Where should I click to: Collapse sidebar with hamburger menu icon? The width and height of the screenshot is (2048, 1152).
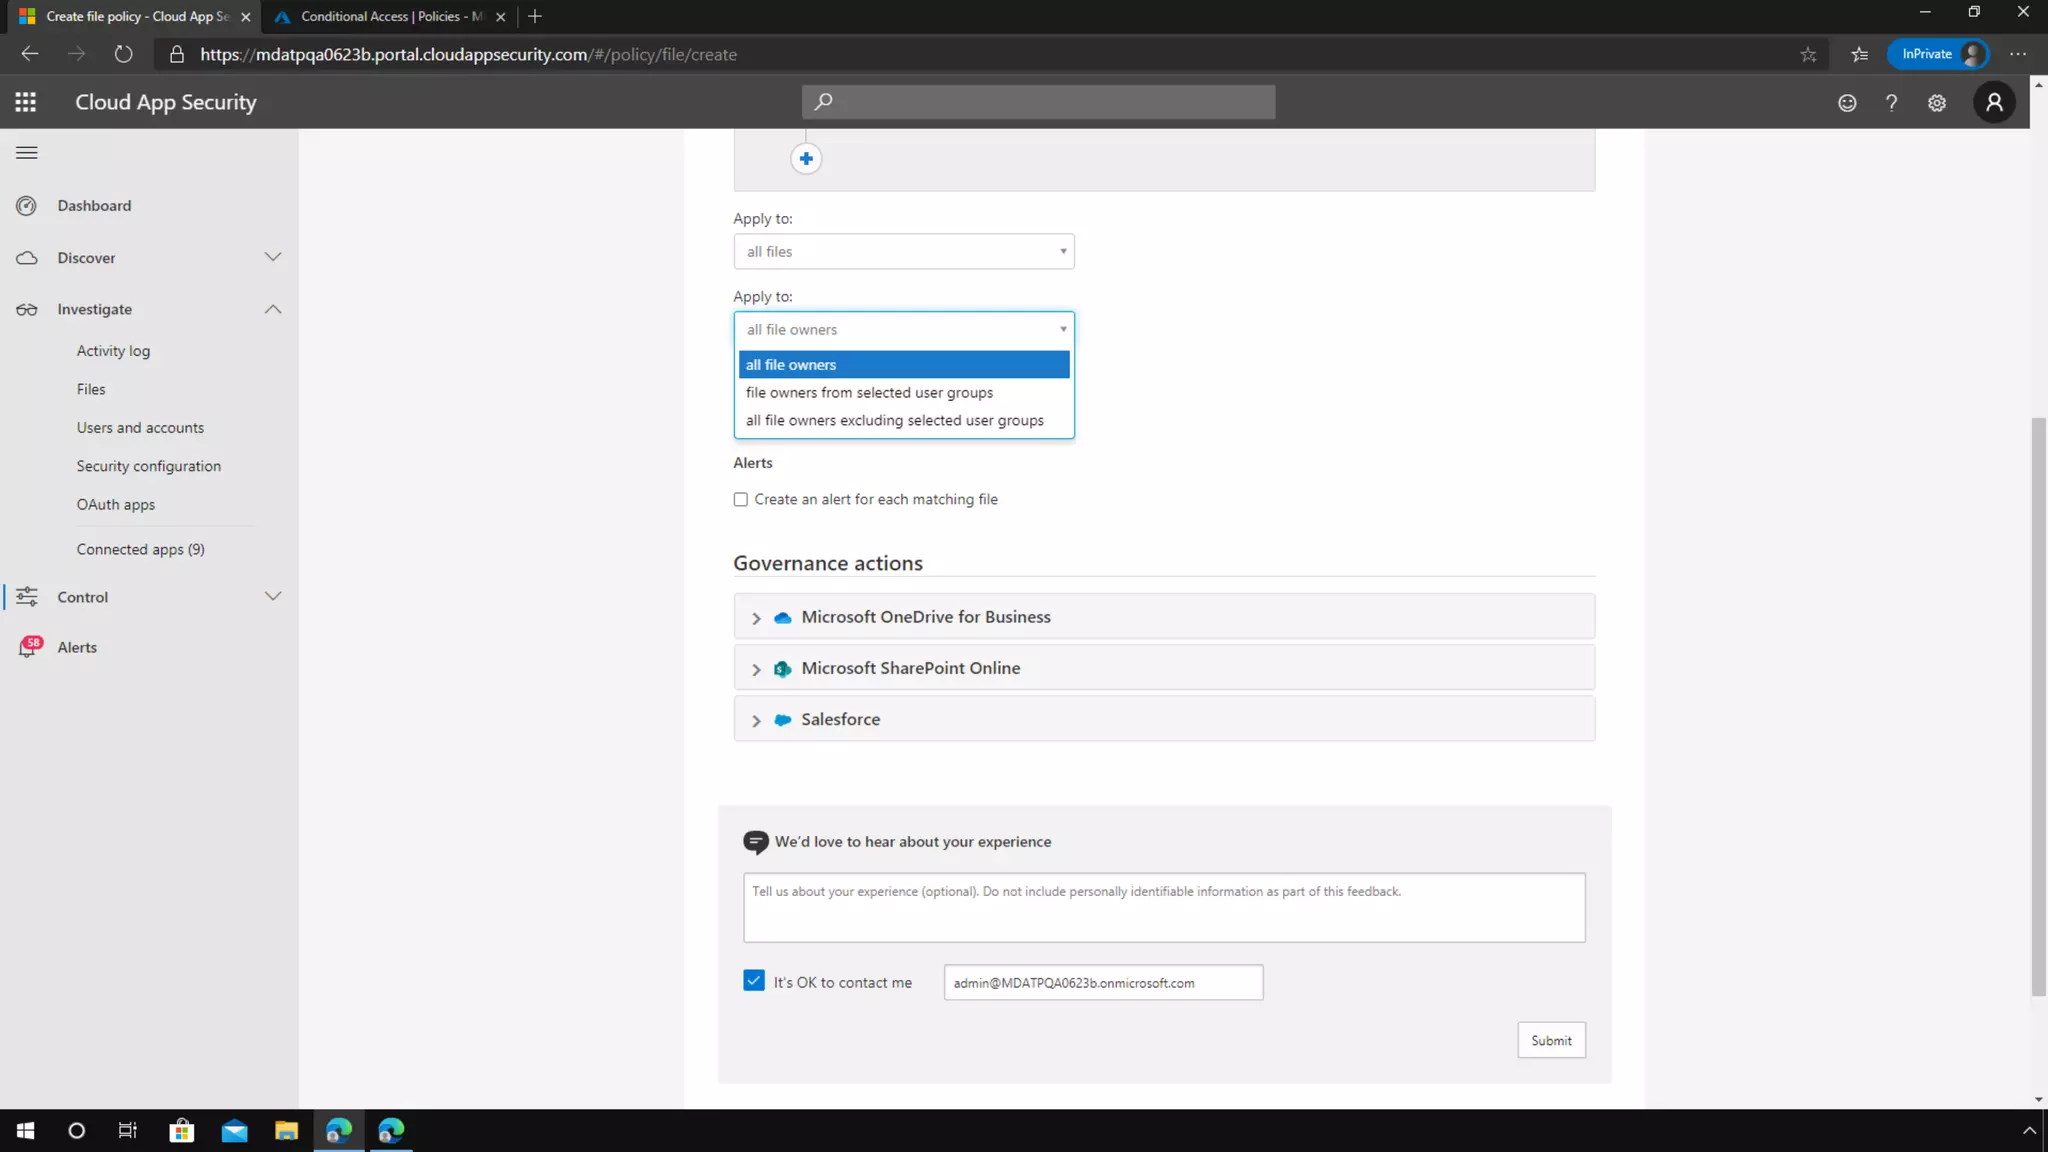tap(27, 153)
